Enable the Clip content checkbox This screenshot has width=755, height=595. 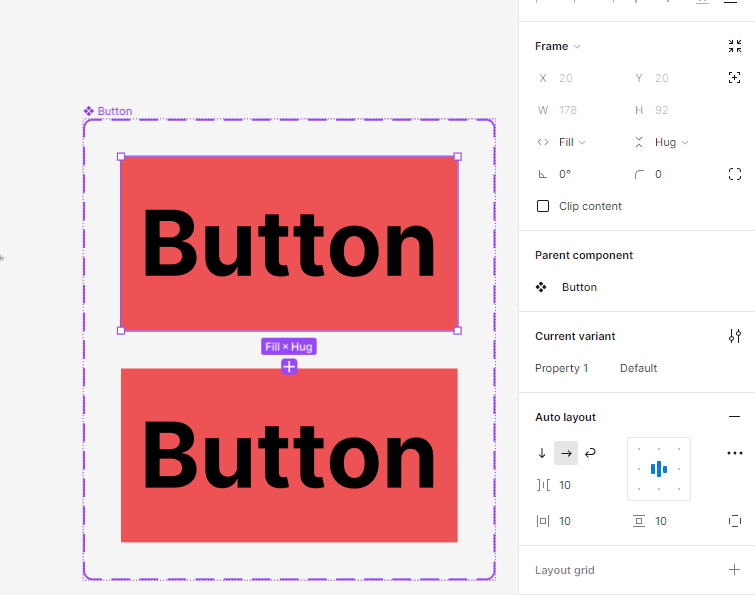click(543, 206)
